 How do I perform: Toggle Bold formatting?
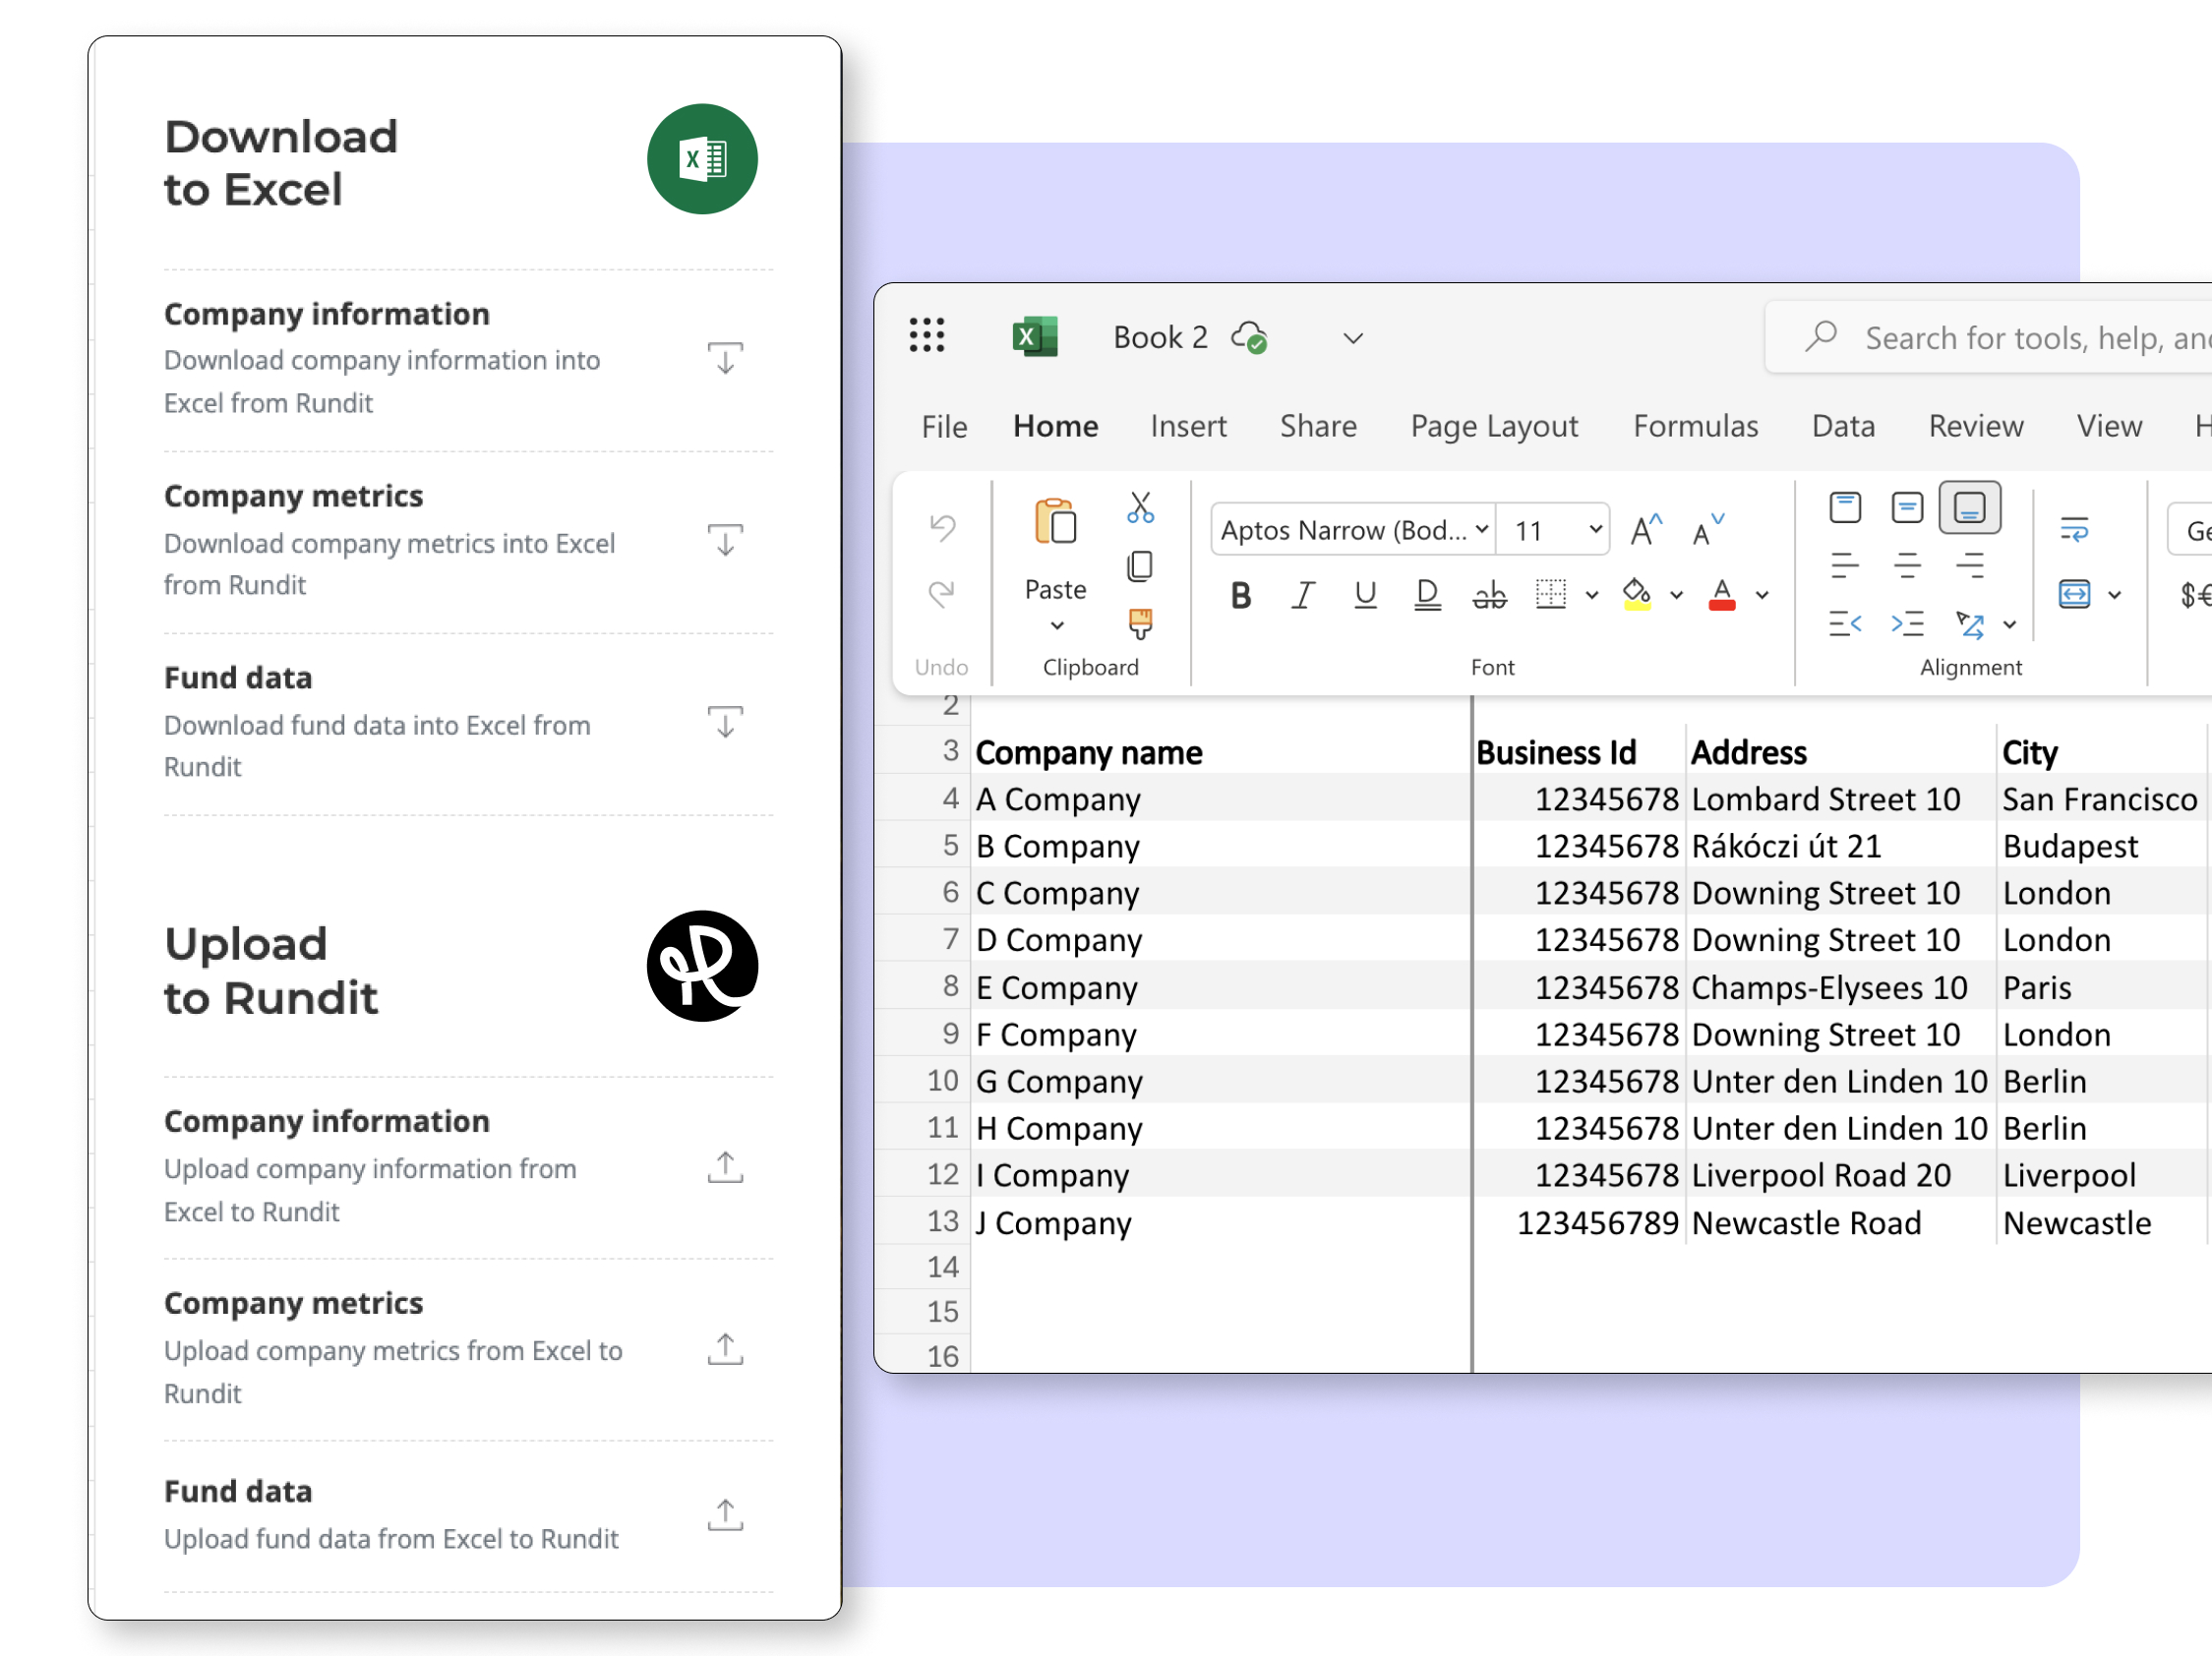(x=1240, y=596)
